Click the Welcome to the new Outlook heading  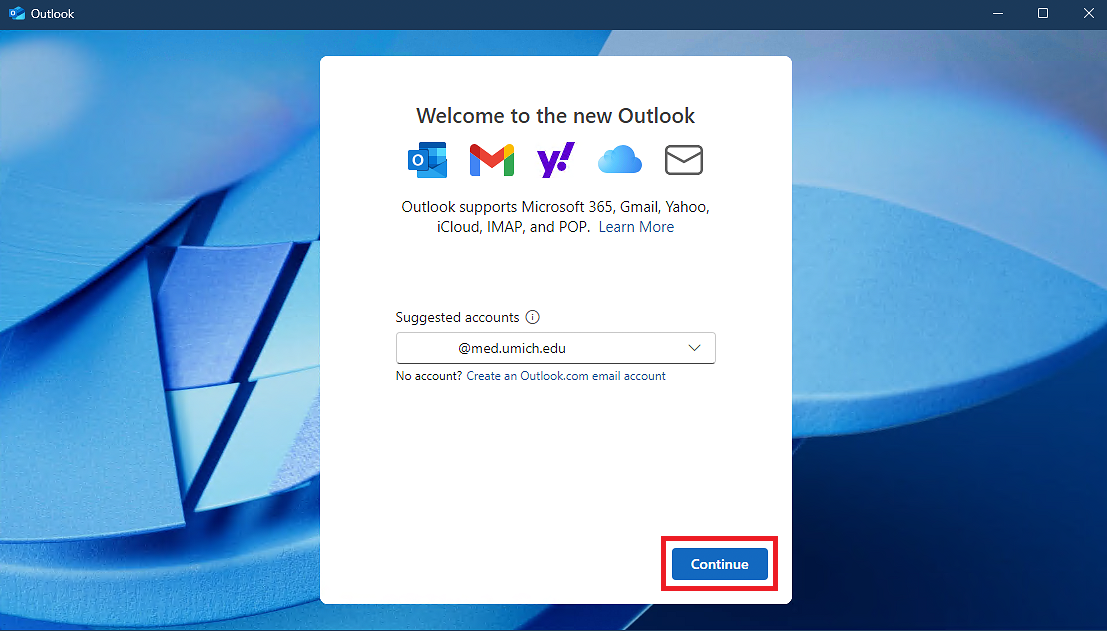coord(555,115)
